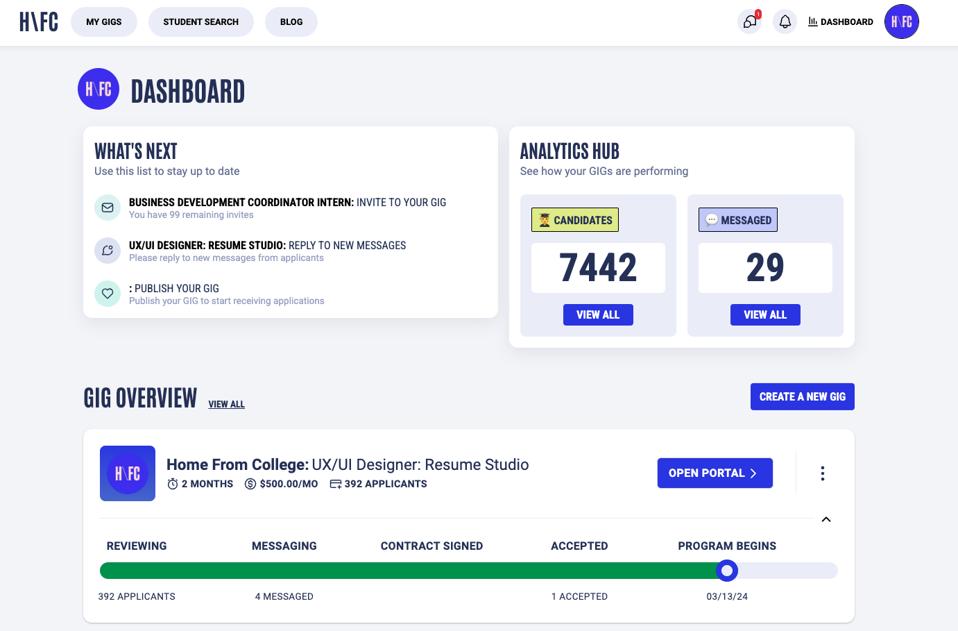Open the three-dot gig options menu

coord(822,473)
